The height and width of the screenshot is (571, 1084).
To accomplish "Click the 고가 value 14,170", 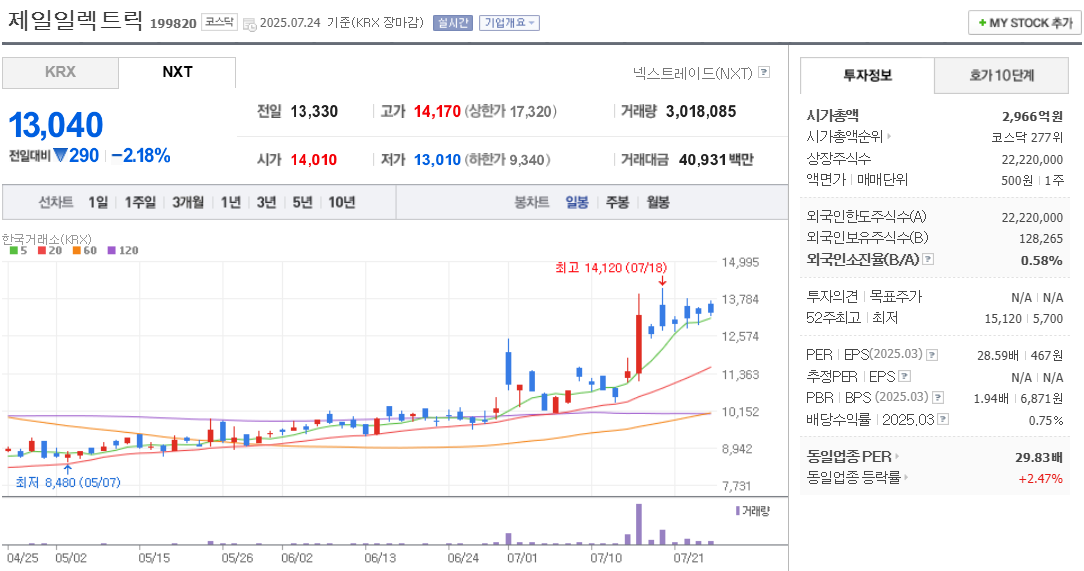I will click(x=437, y=111).
